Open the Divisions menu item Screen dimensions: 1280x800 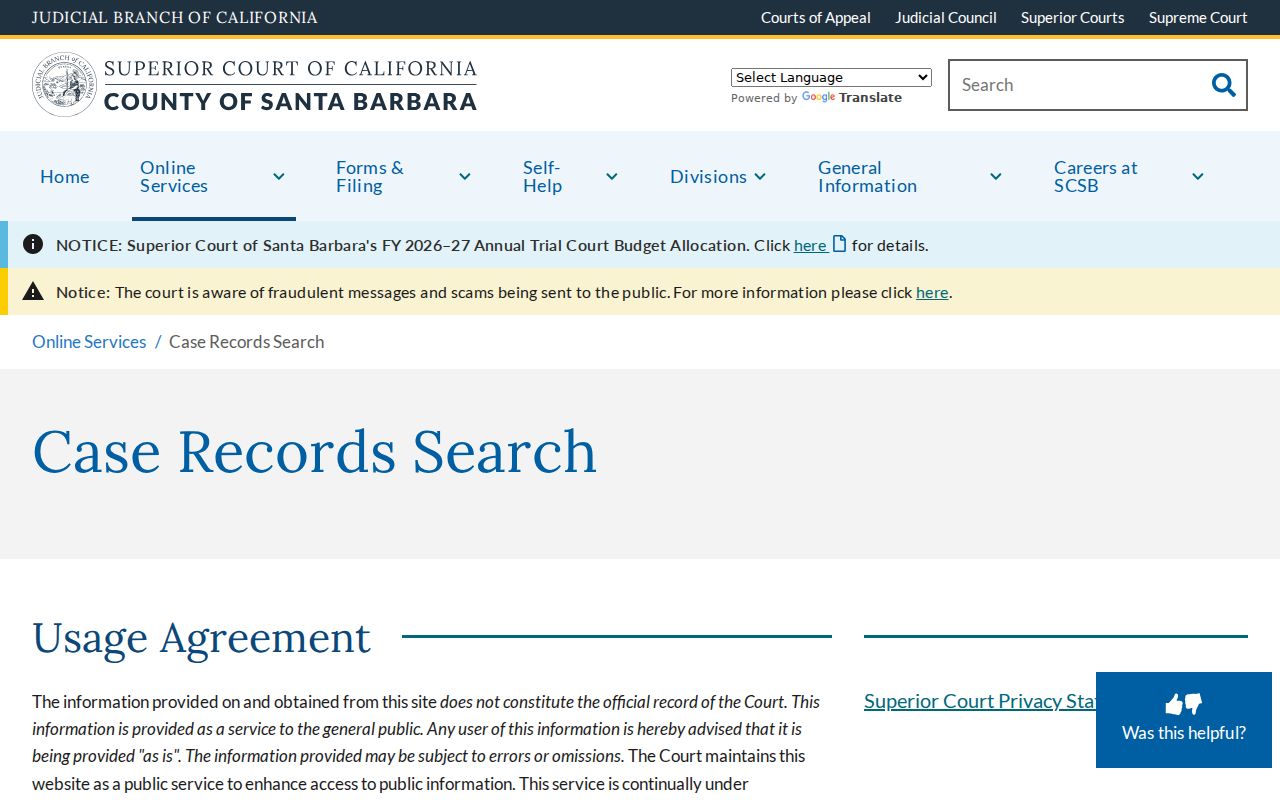pos(708,176)
